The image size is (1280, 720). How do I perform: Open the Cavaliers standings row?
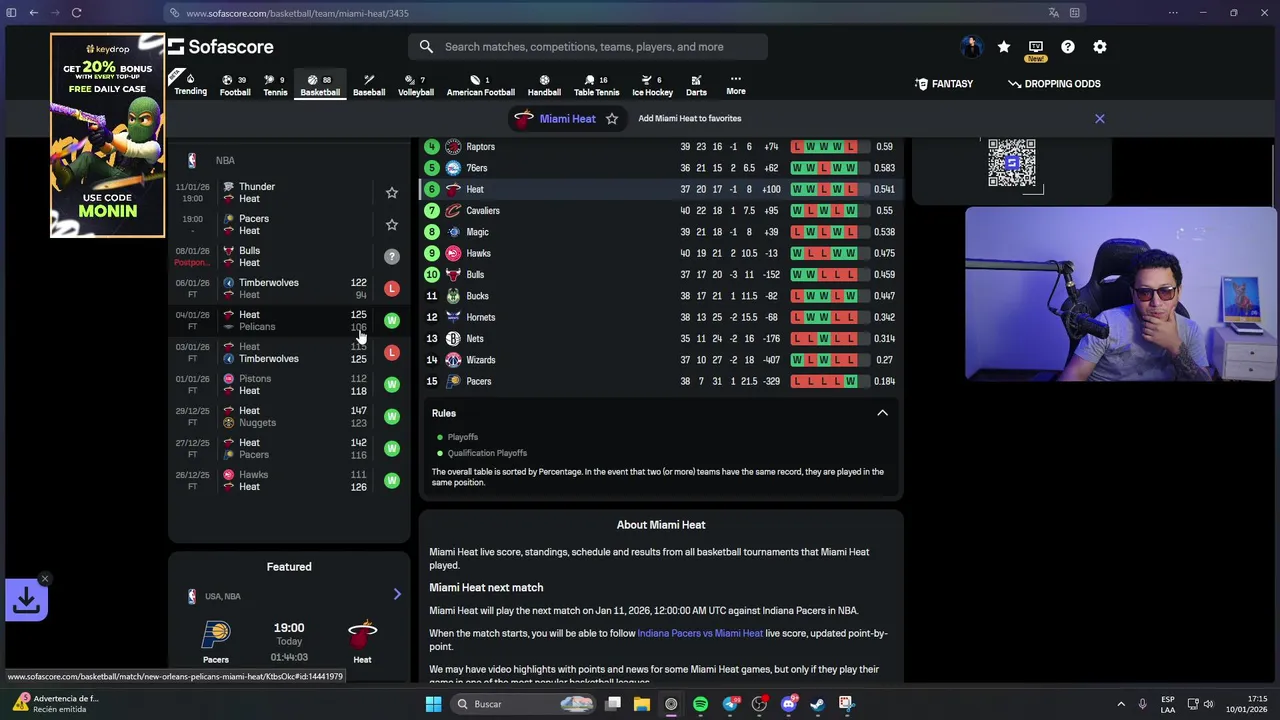660,210
